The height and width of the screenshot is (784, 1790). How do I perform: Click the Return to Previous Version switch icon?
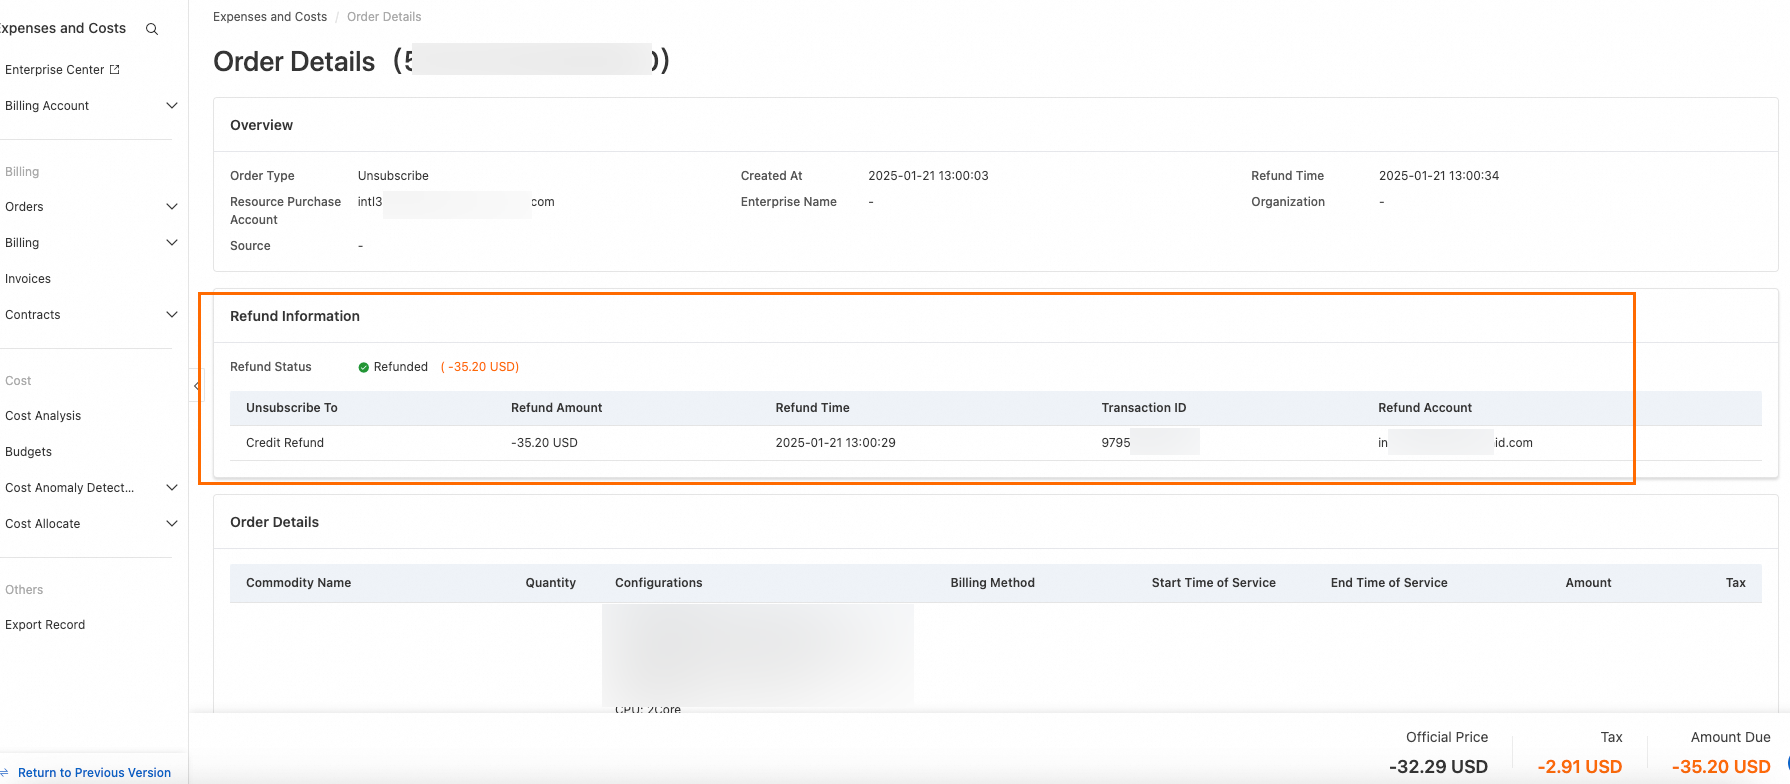coord(4,773)
